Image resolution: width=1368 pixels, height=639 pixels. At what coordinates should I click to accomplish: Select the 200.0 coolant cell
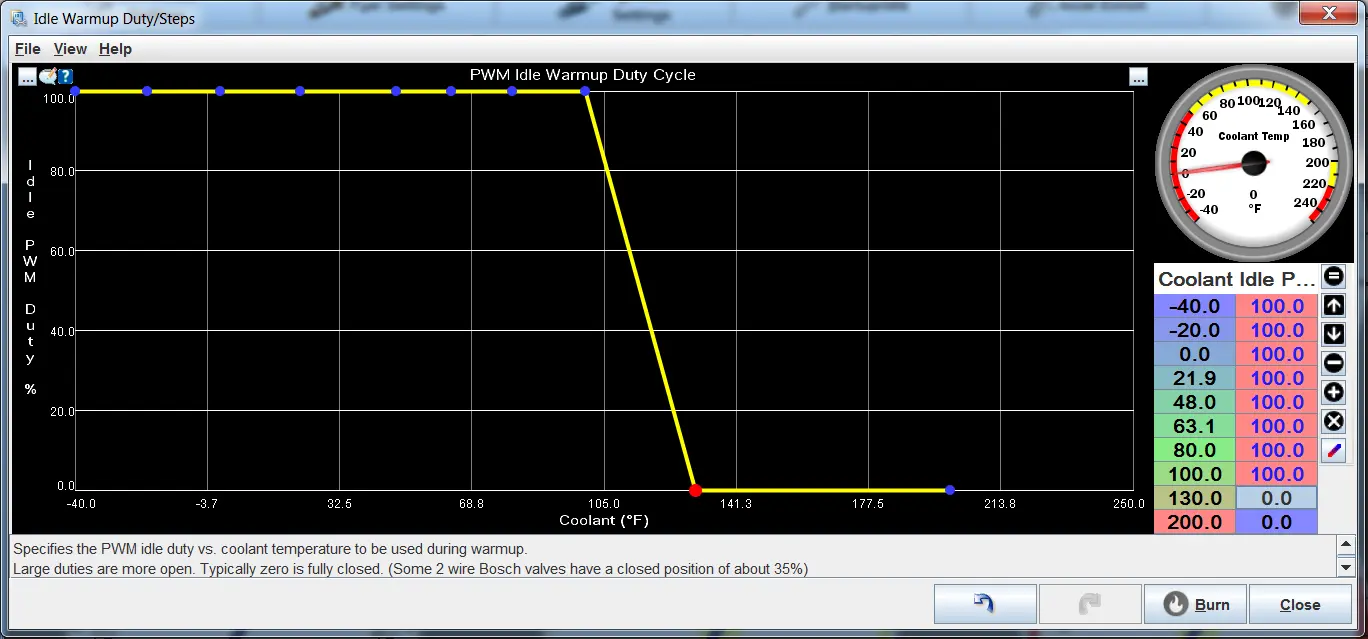point(1195,522)
